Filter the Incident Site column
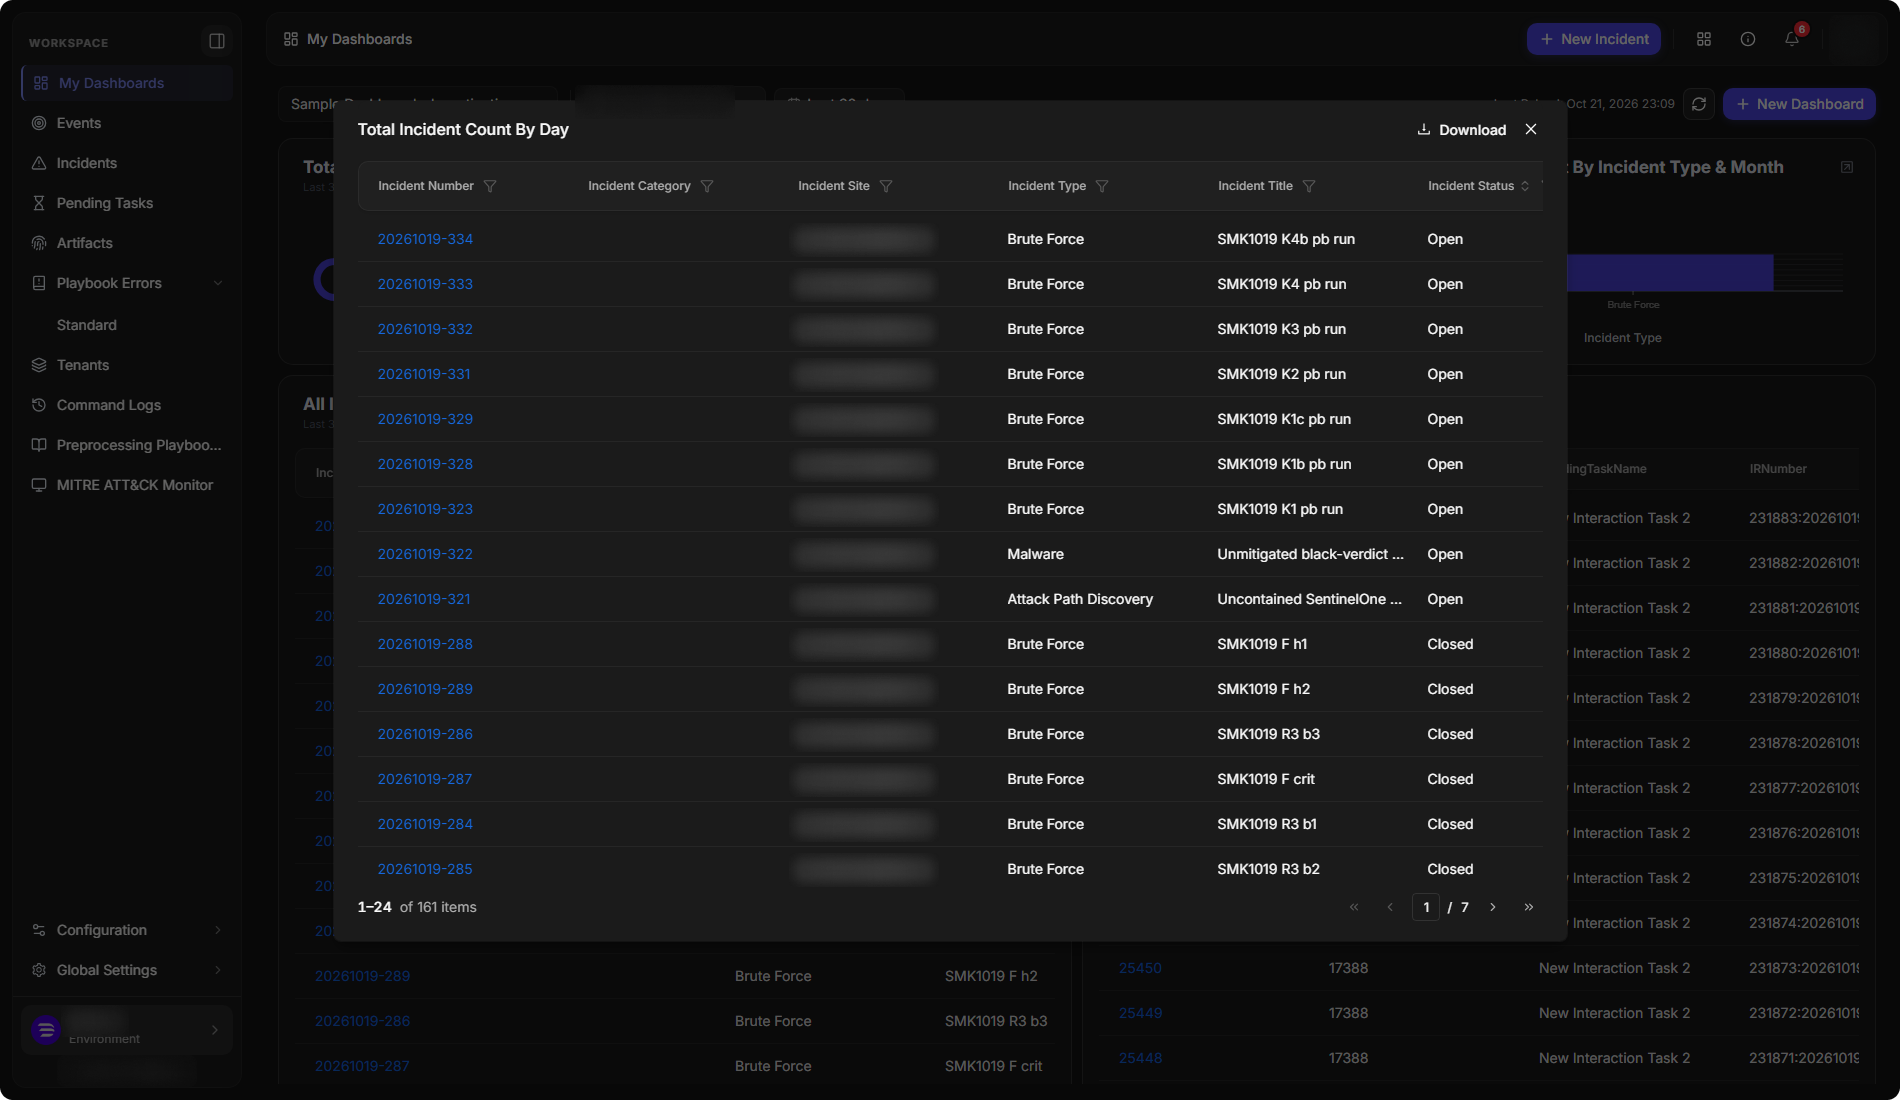The image size is (1900, 1100). pyautogui.click(x=886, y=186)
